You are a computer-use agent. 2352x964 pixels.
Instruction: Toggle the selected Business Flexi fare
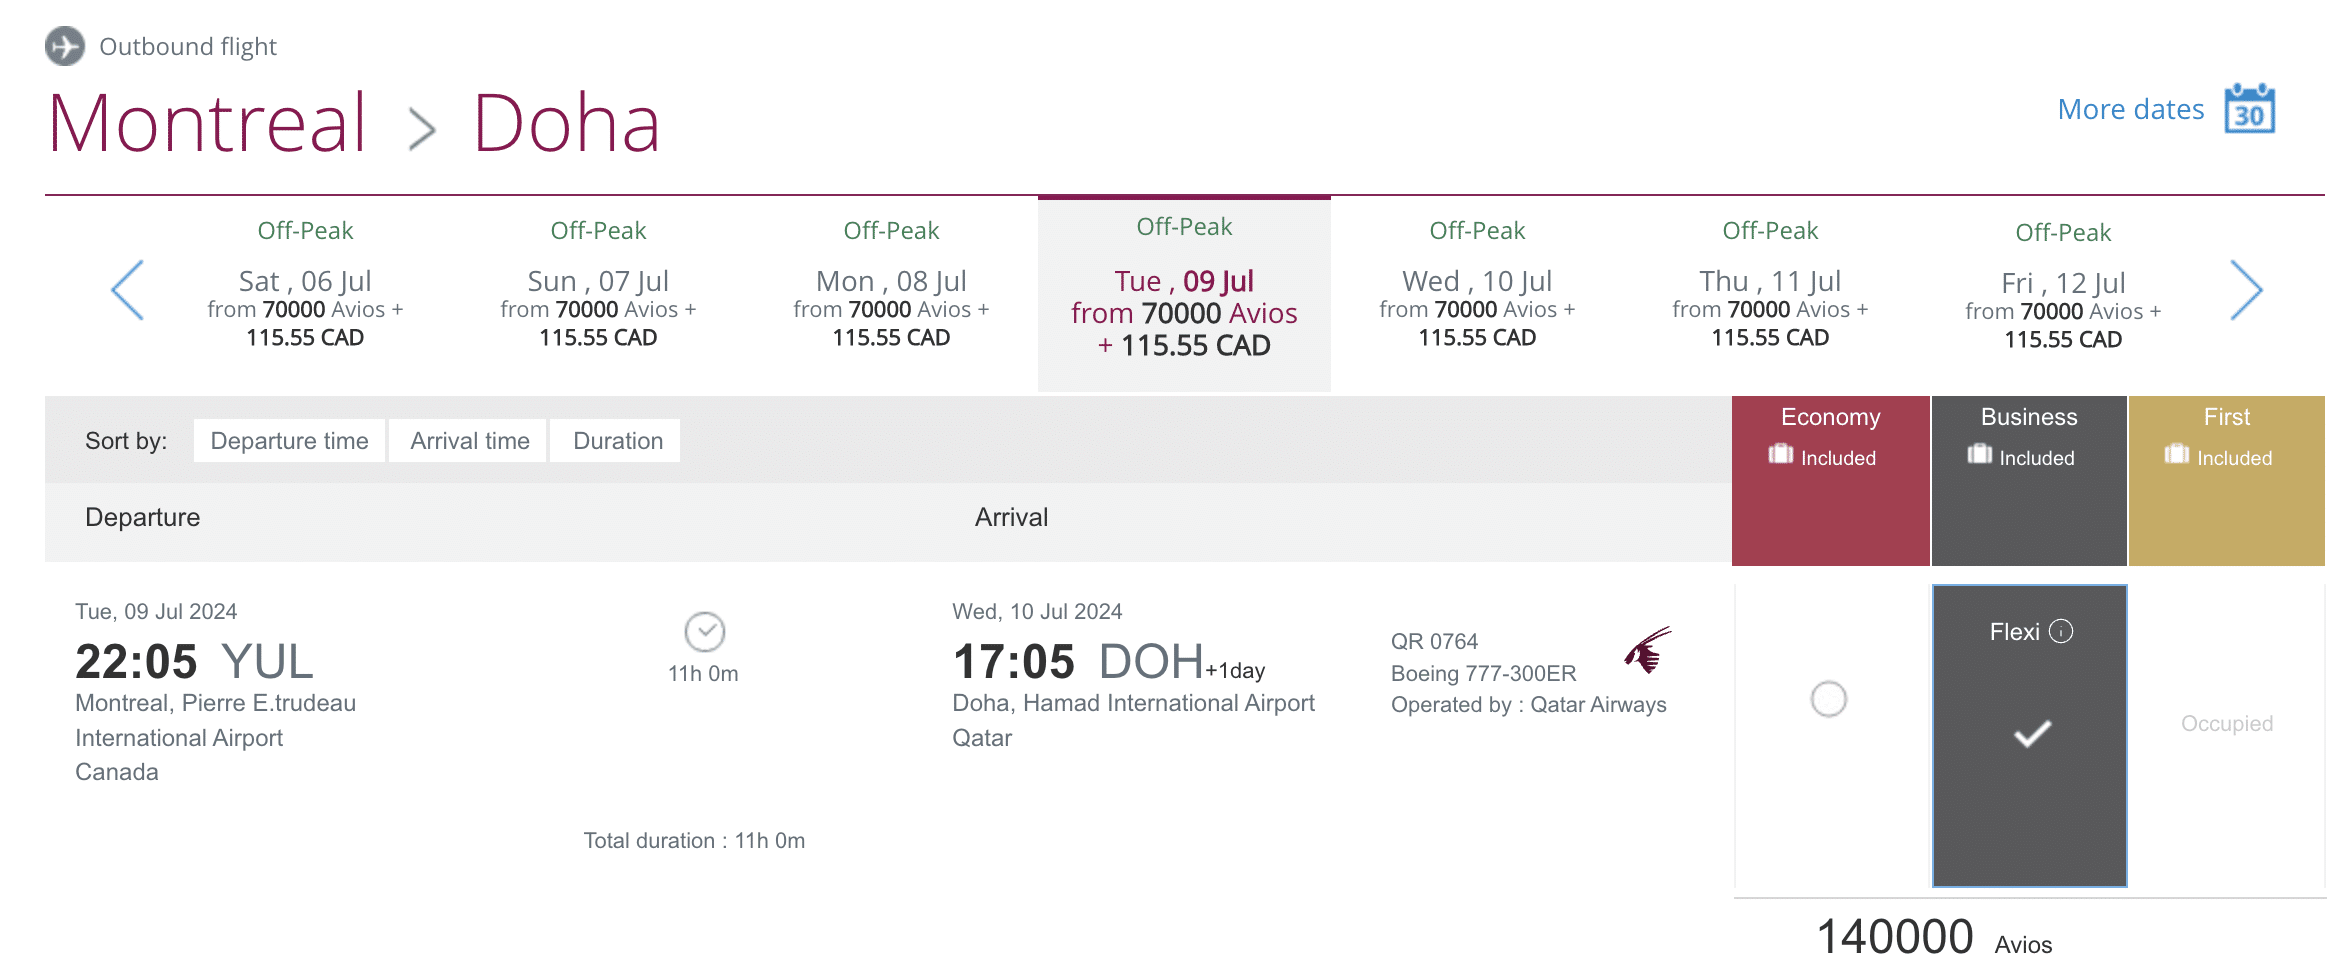tap(2030, 735)
